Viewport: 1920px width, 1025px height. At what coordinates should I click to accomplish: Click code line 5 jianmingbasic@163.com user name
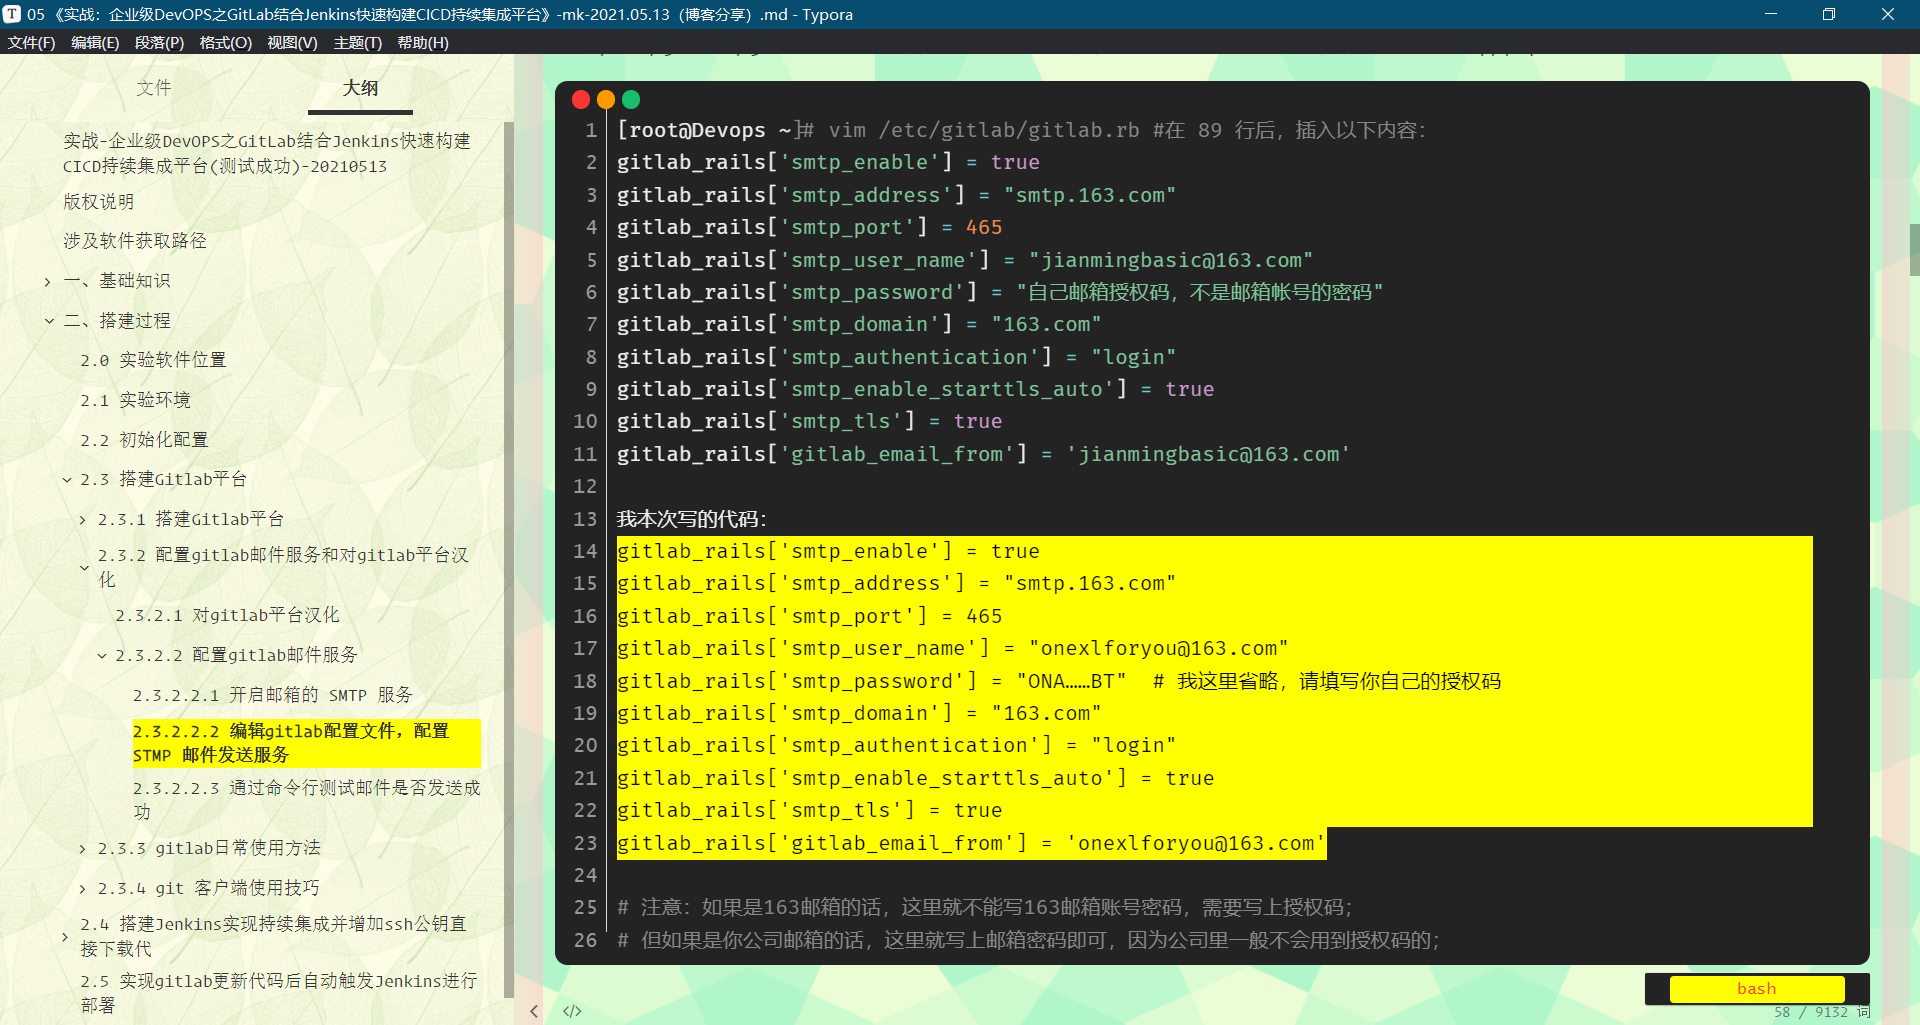(x=965, y=260)
